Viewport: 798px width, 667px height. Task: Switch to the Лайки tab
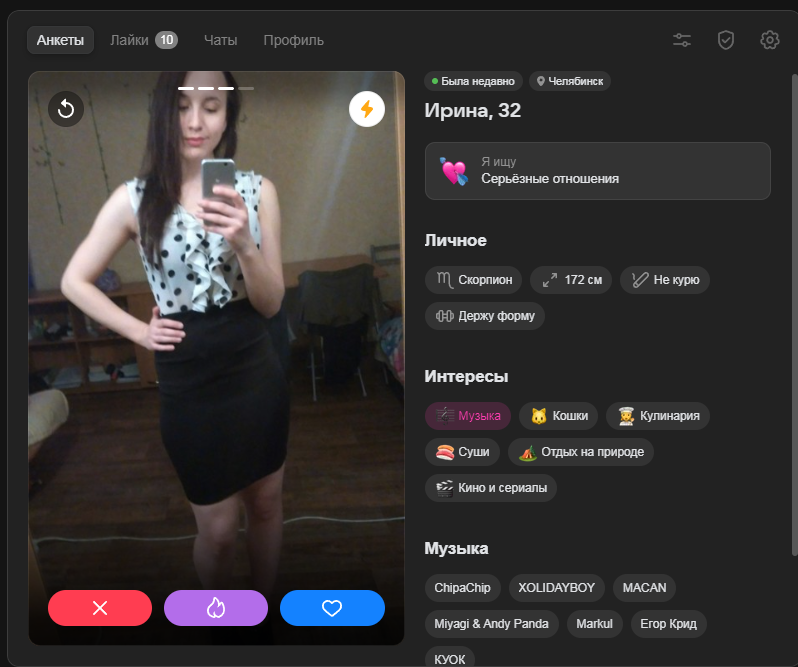click(x=143, y=40)
